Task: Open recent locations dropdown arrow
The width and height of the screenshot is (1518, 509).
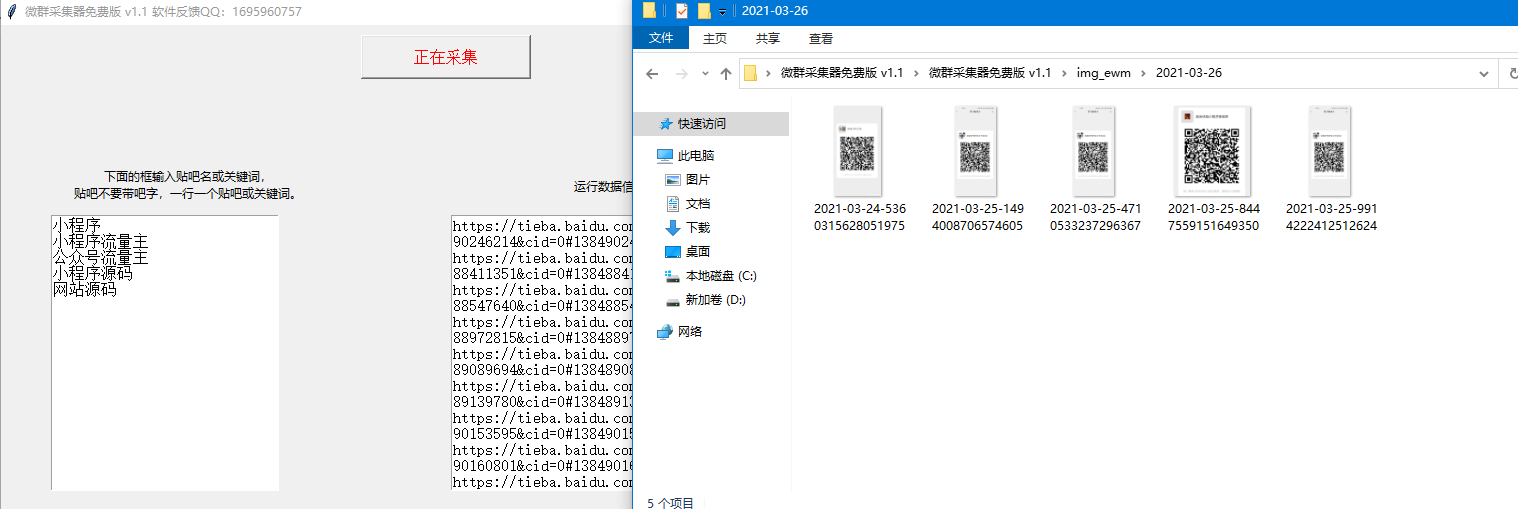Action: click(705, 73)
